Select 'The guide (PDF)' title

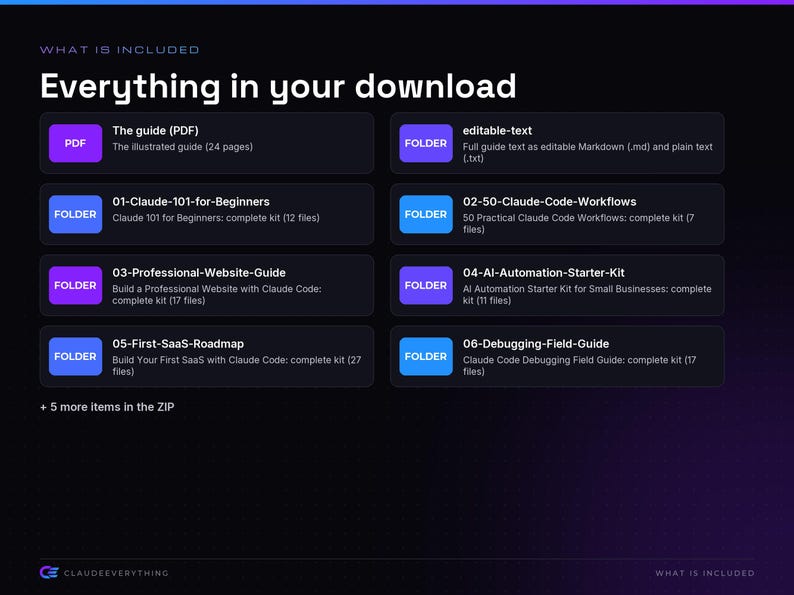[x=155, y=131]
